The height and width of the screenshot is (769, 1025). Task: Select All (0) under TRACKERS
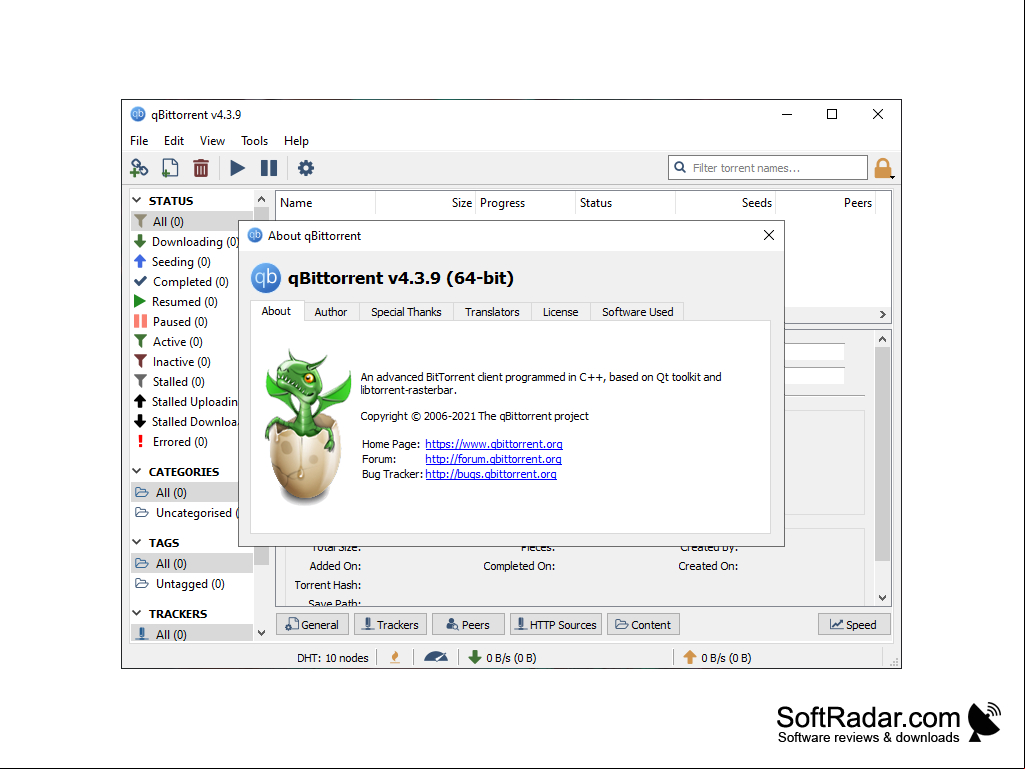[192, 634]
